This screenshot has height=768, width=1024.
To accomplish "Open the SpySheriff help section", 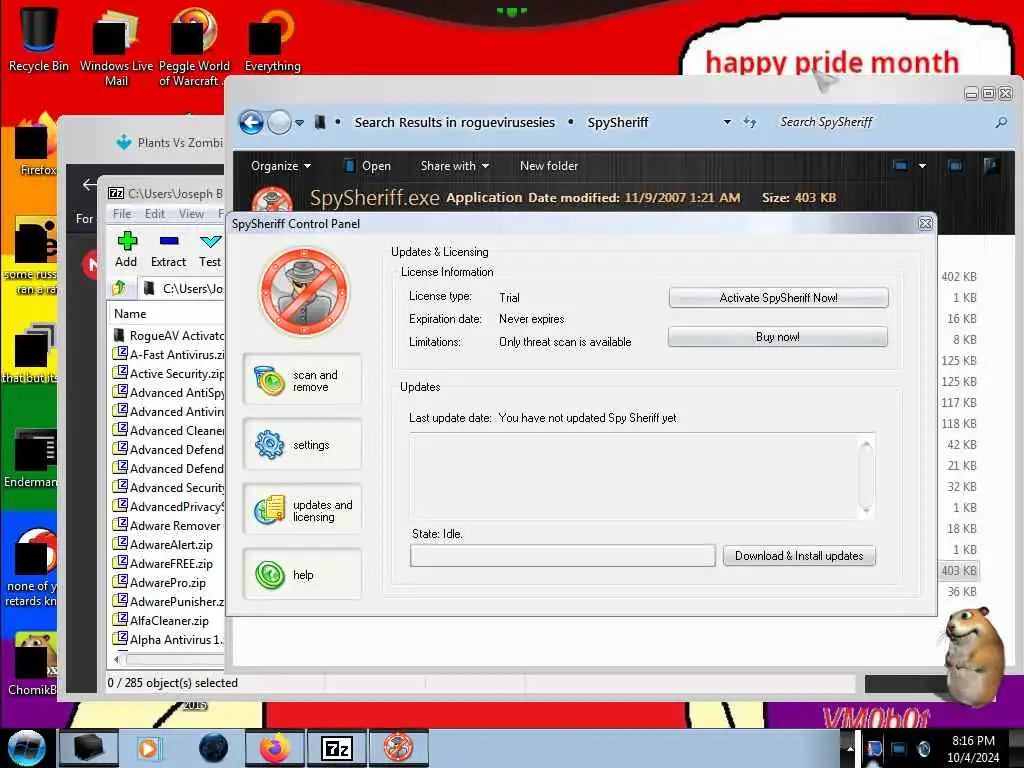I will coord(302,575).
